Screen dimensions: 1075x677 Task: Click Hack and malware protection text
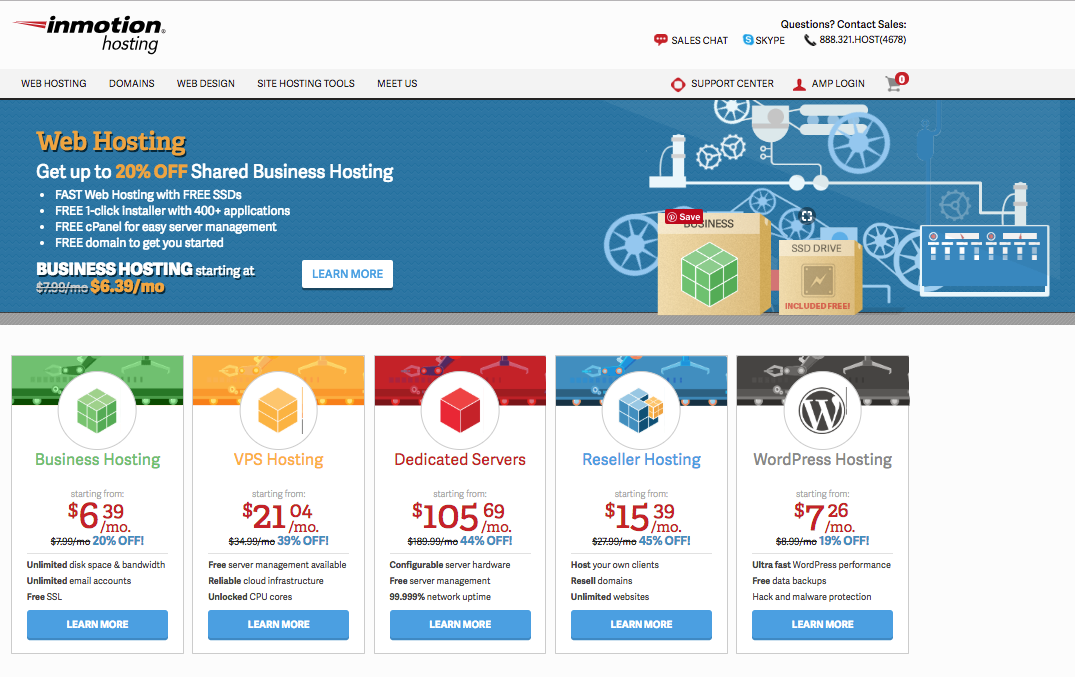click(x=812, y=597)
